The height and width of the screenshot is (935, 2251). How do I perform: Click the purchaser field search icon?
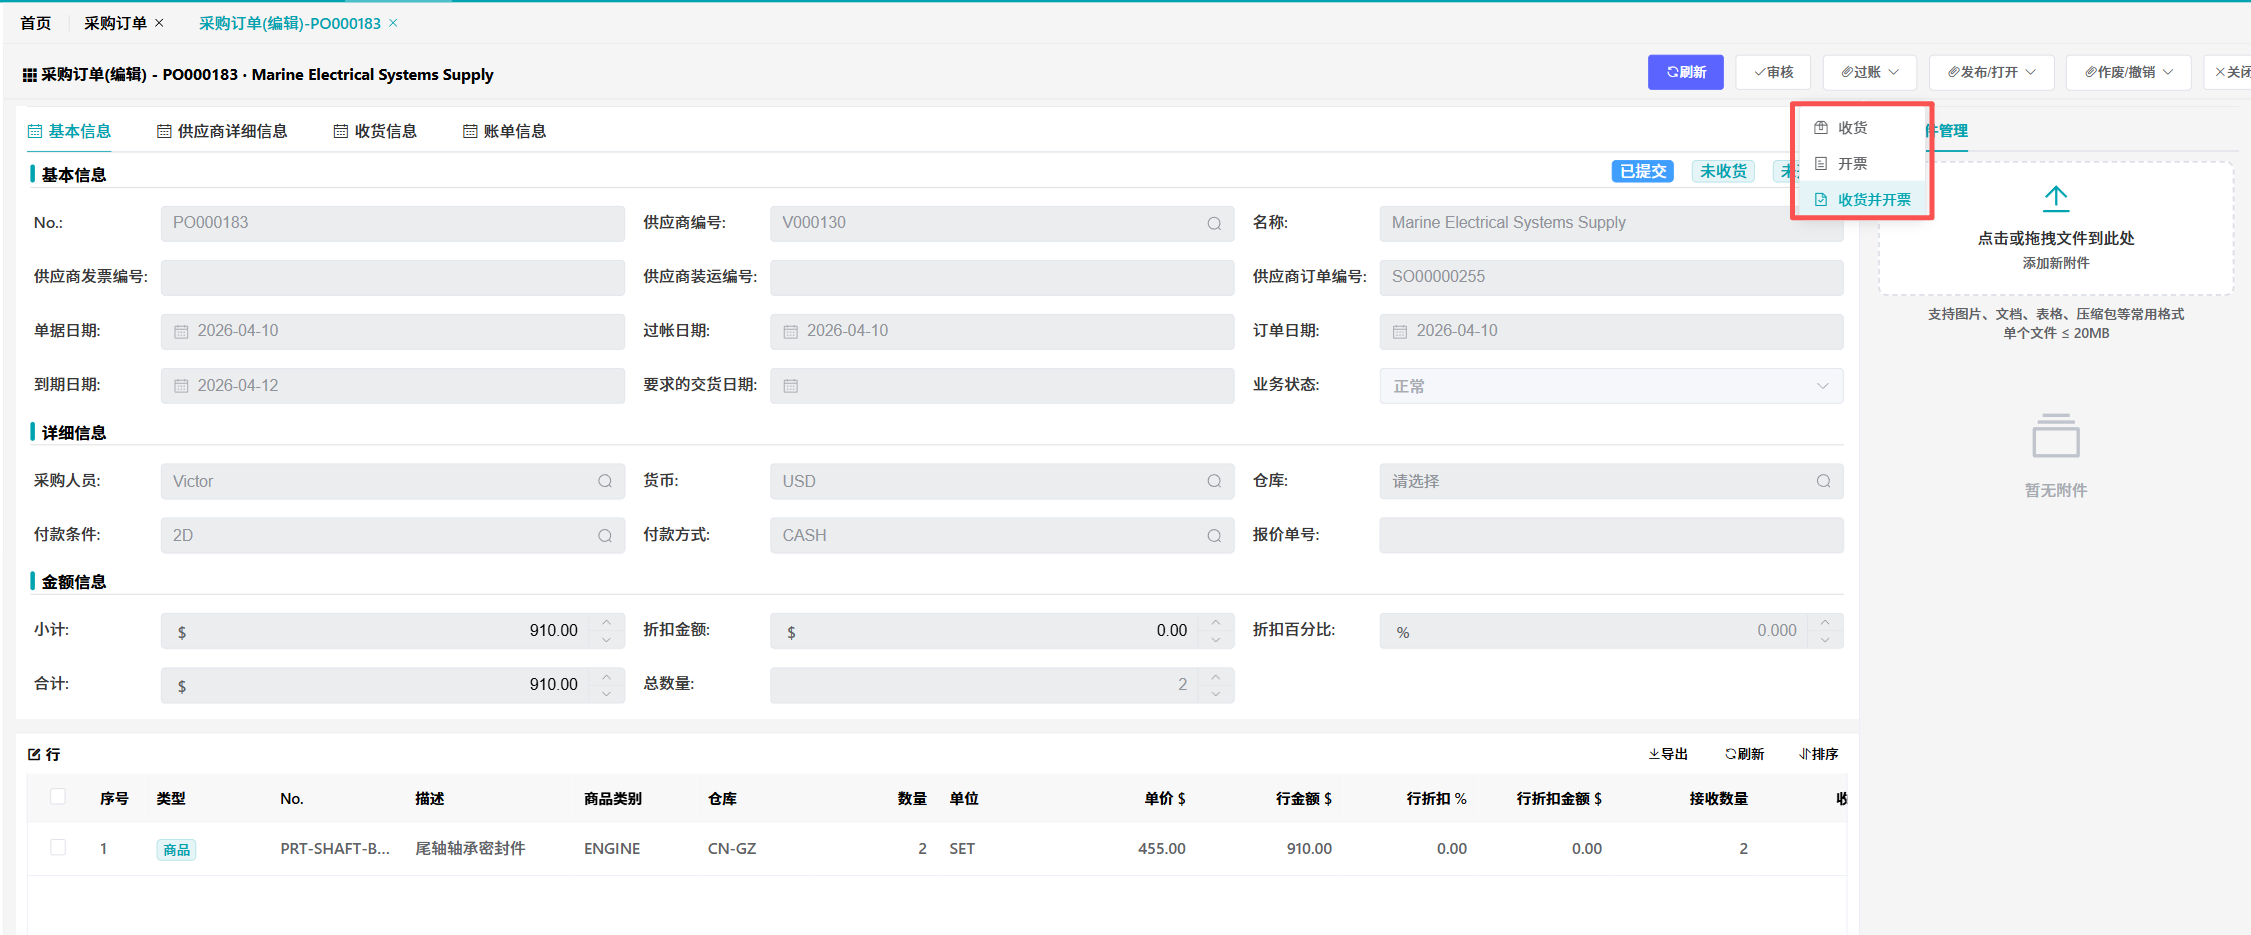pyautogui.click(x=604, y=482)
